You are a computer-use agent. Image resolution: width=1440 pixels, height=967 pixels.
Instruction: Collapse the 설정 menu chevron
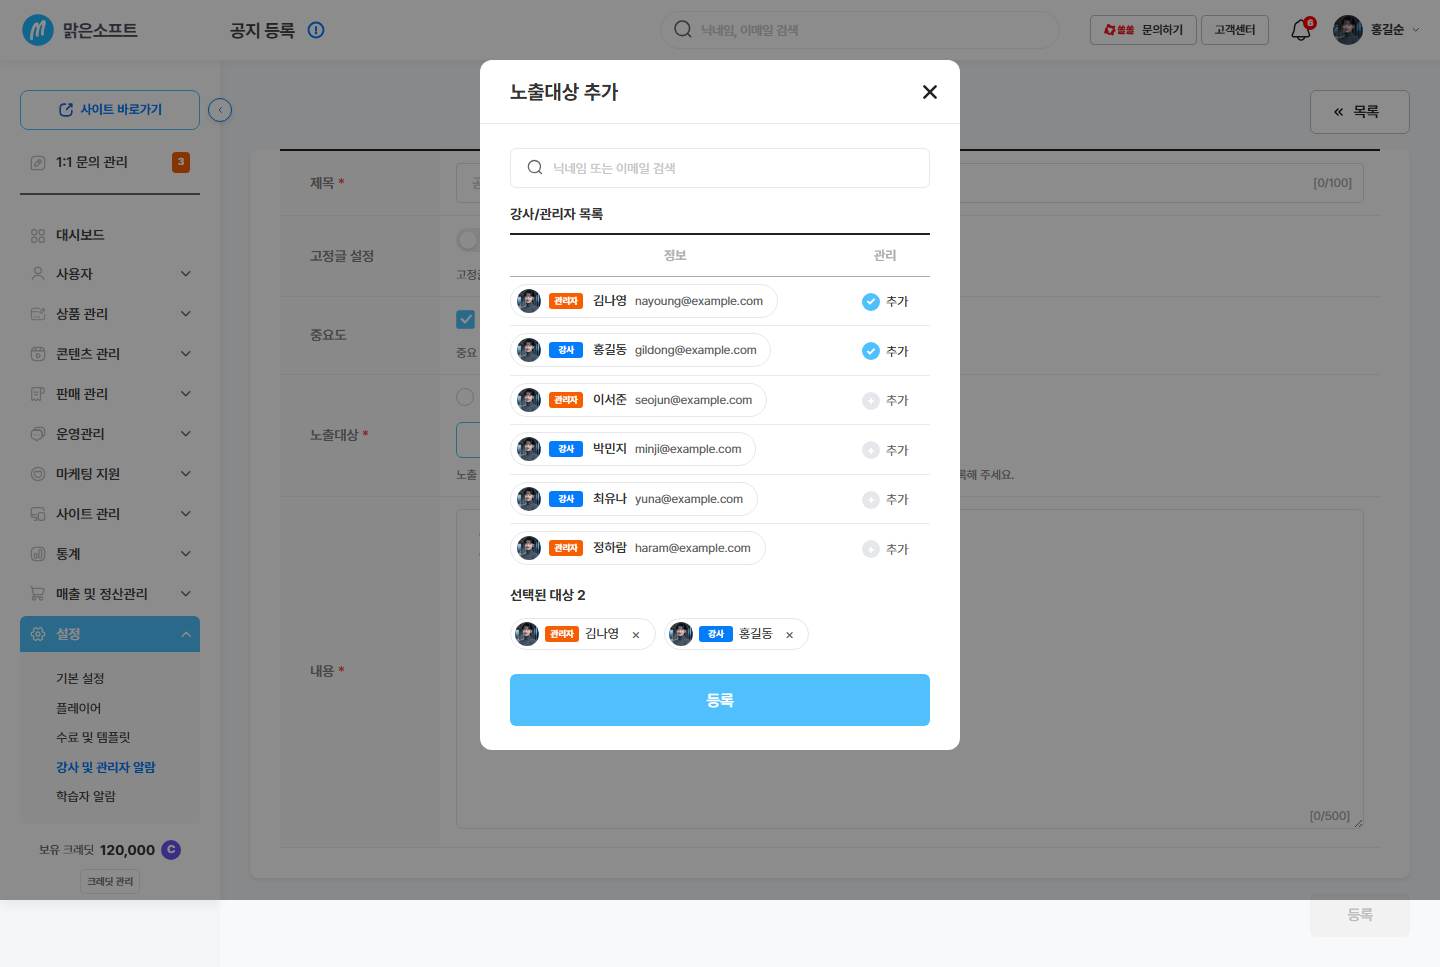[186, 634]
